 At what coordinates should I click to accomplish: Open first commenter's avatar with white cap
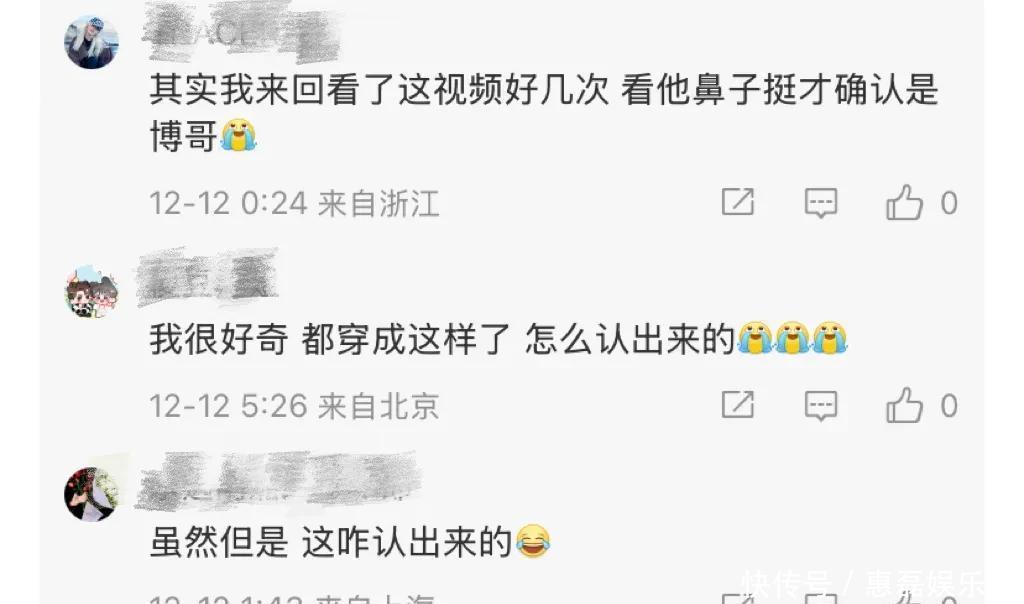click(x=91, y=42)
